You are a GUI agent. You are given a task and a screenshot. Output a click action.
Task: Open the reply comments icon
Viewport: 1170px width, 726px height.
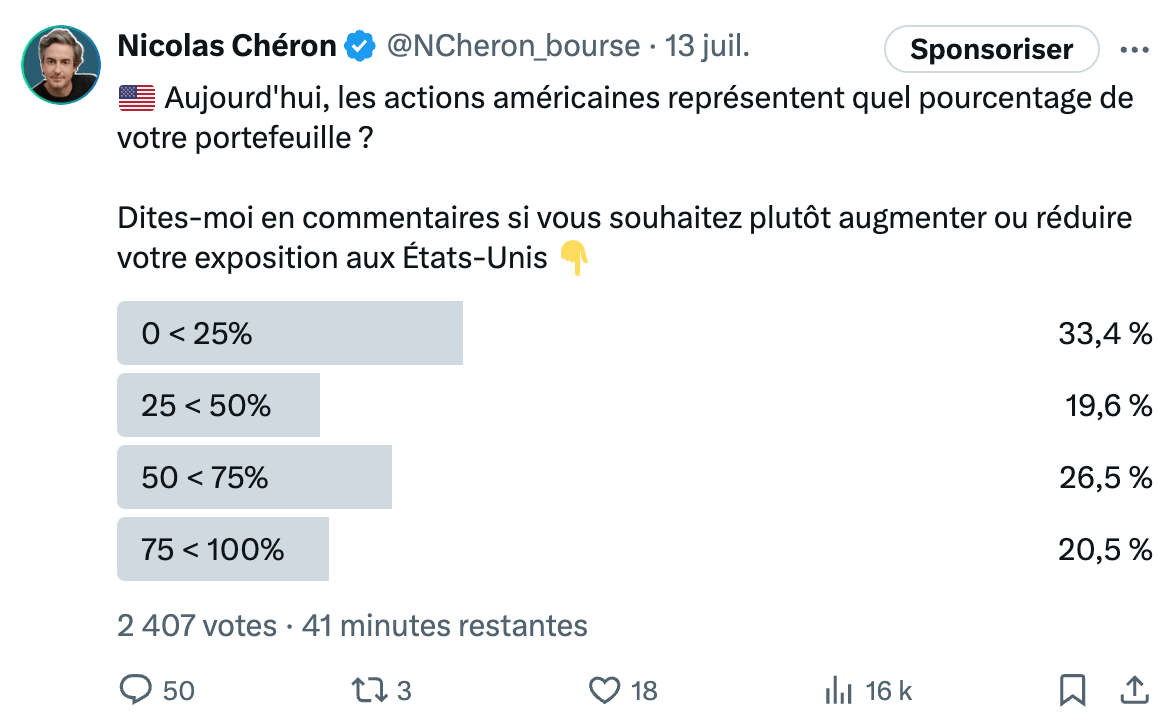(136, 689)
